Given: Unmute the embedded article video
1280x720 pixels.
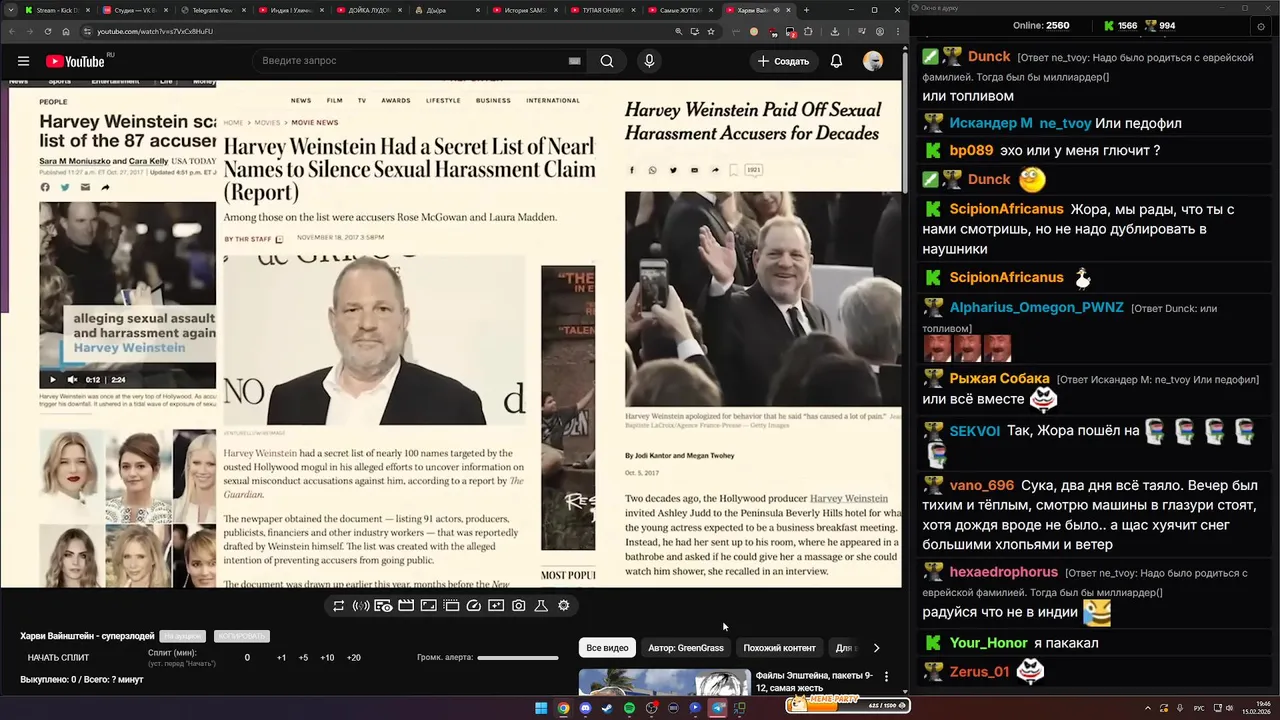Looking at the screenshot, I should [x=72, y=380].
